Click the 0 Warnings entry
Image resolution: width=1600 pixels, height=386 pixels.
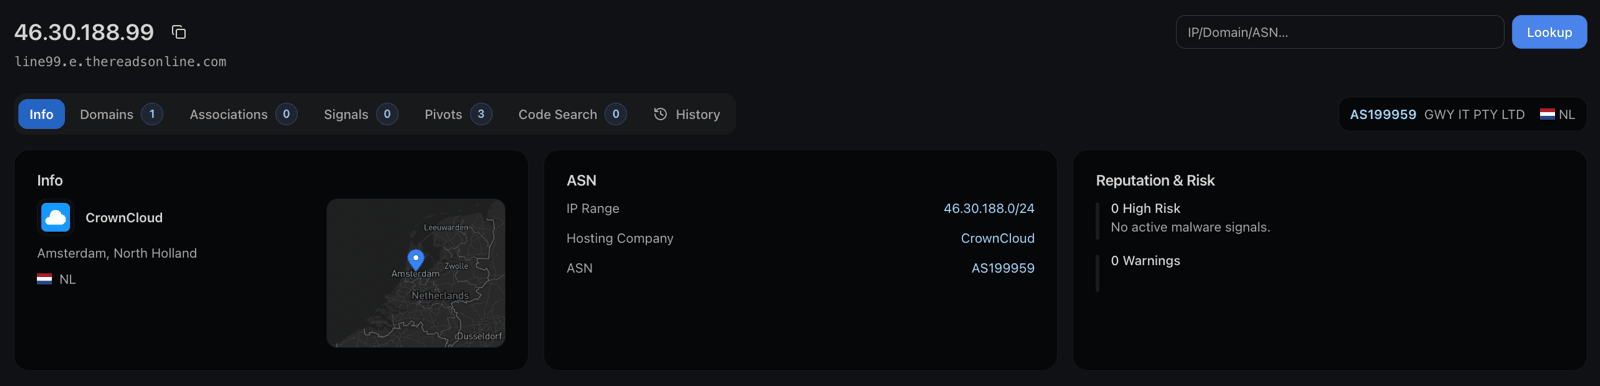coord(1146,260)
